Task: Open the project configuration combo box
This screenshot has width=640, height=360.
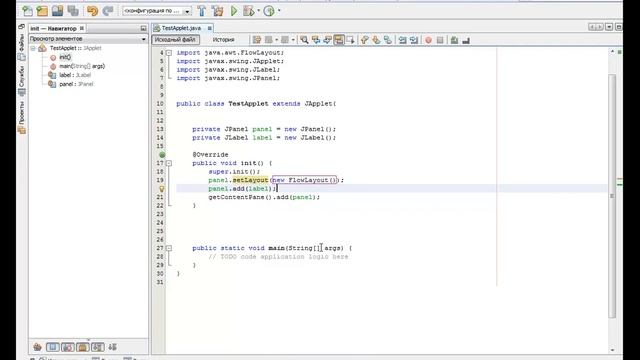Action: 157,11
